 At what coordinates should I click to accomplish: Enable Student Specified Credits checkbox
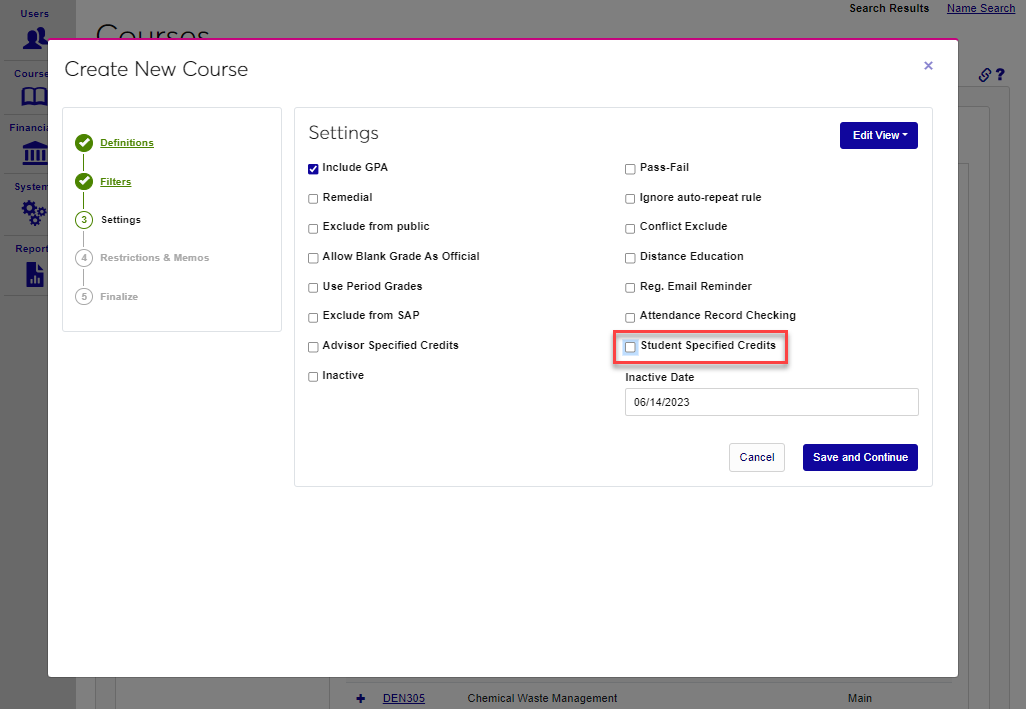630,347
